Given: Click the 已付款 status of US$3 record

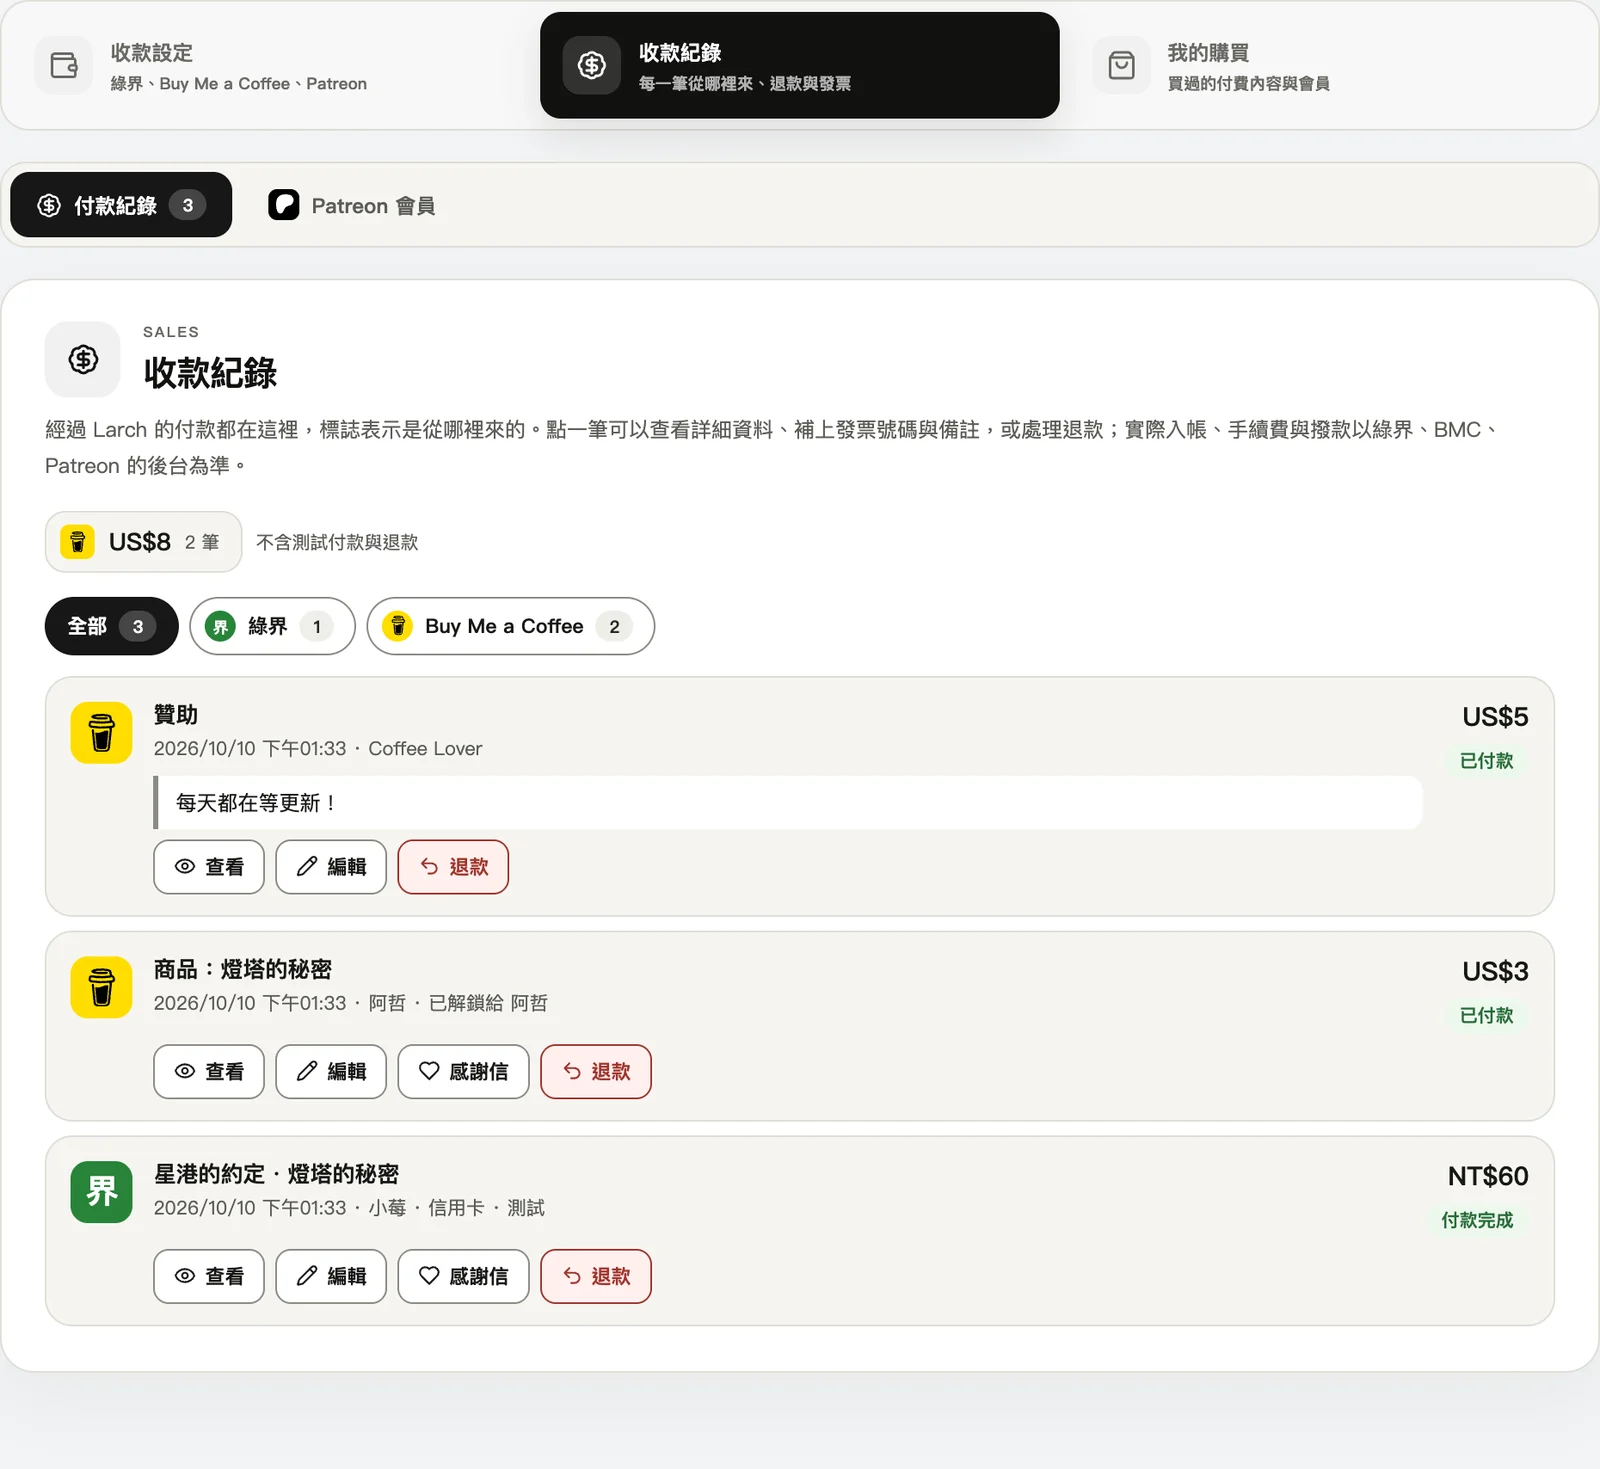Looking at the screenshot, I should [x=1487, y=1016].
